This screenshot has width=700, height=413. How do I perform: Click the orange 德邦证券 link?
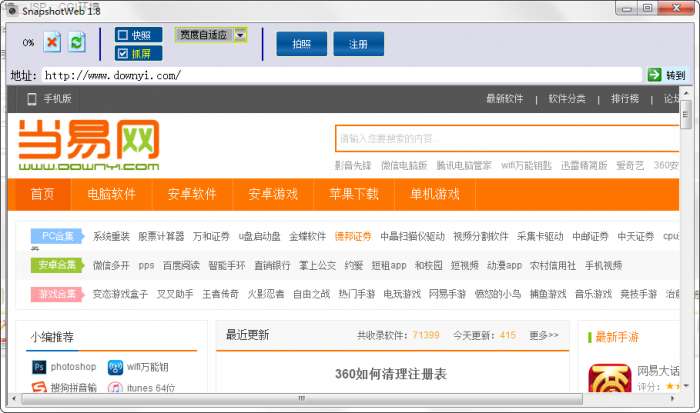pos(353,236)
